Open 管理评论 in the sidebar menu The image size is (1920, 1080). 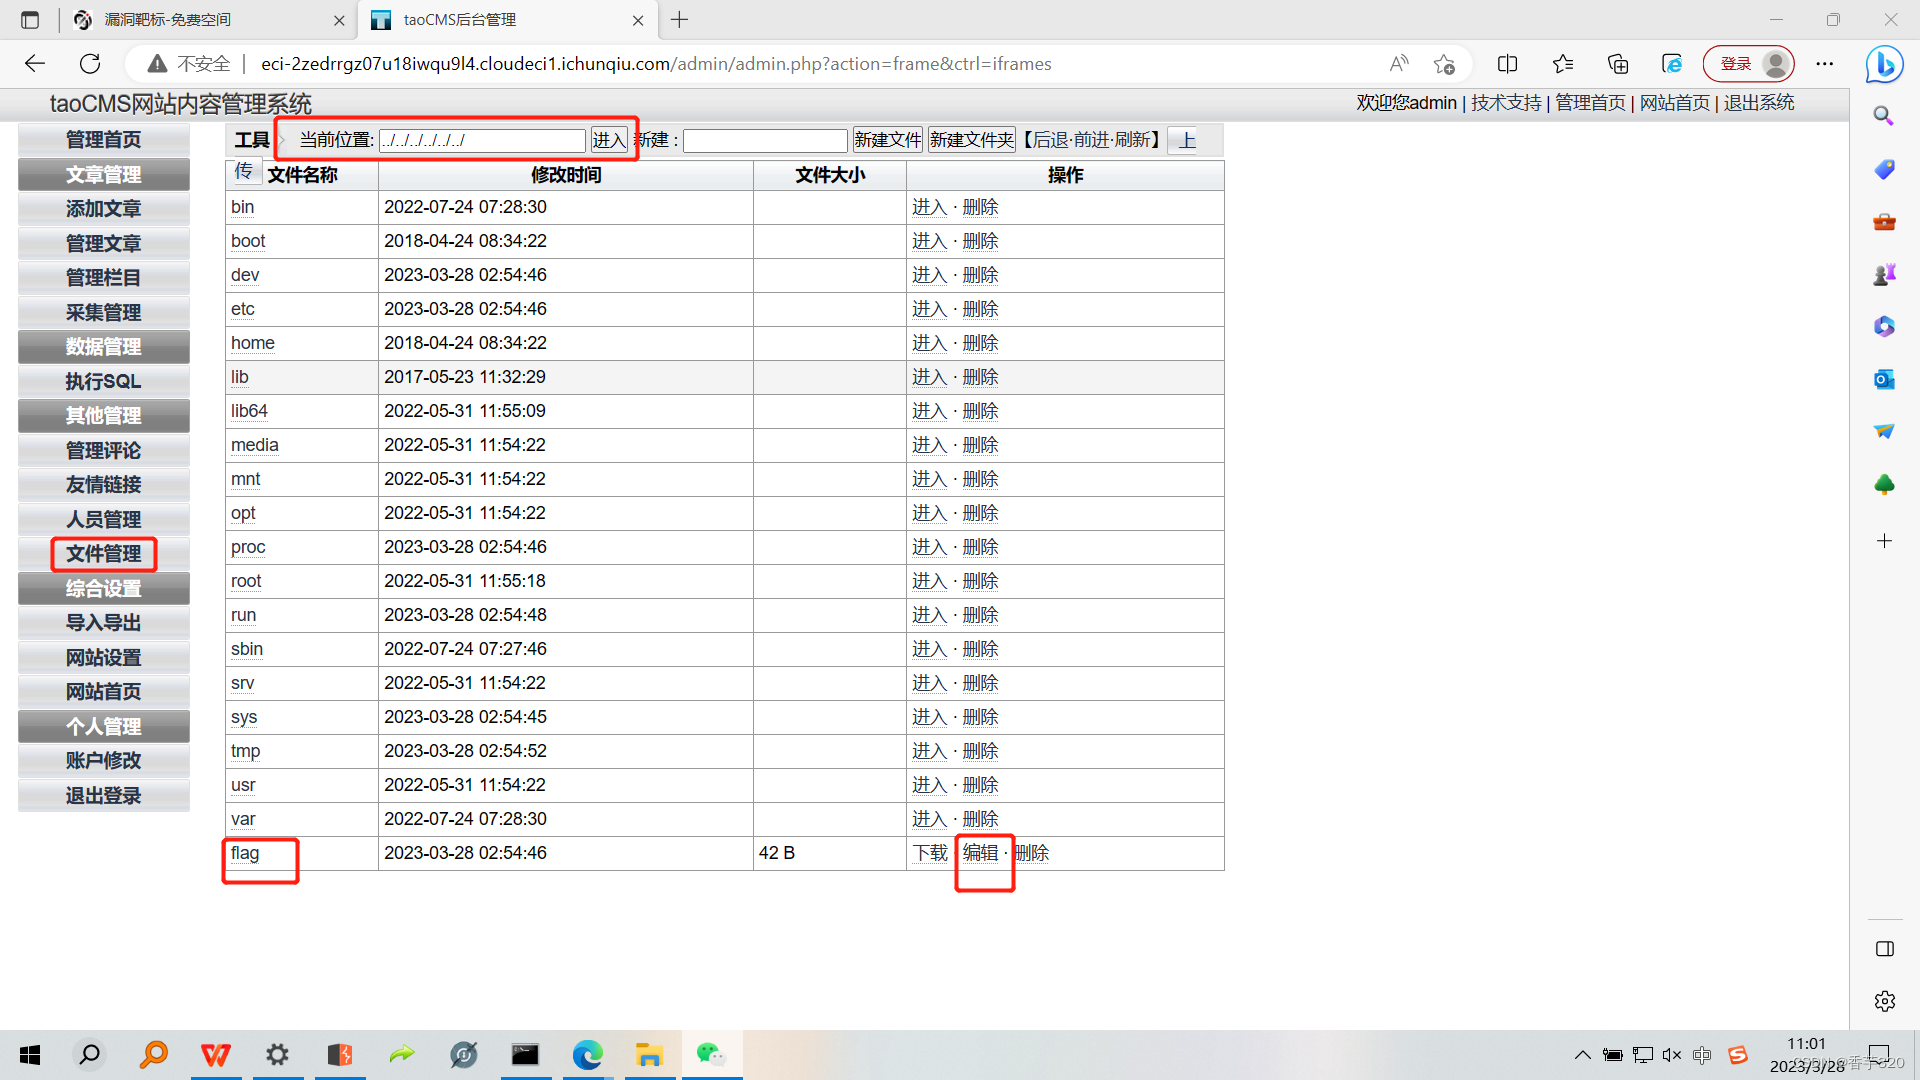[103, 450]
